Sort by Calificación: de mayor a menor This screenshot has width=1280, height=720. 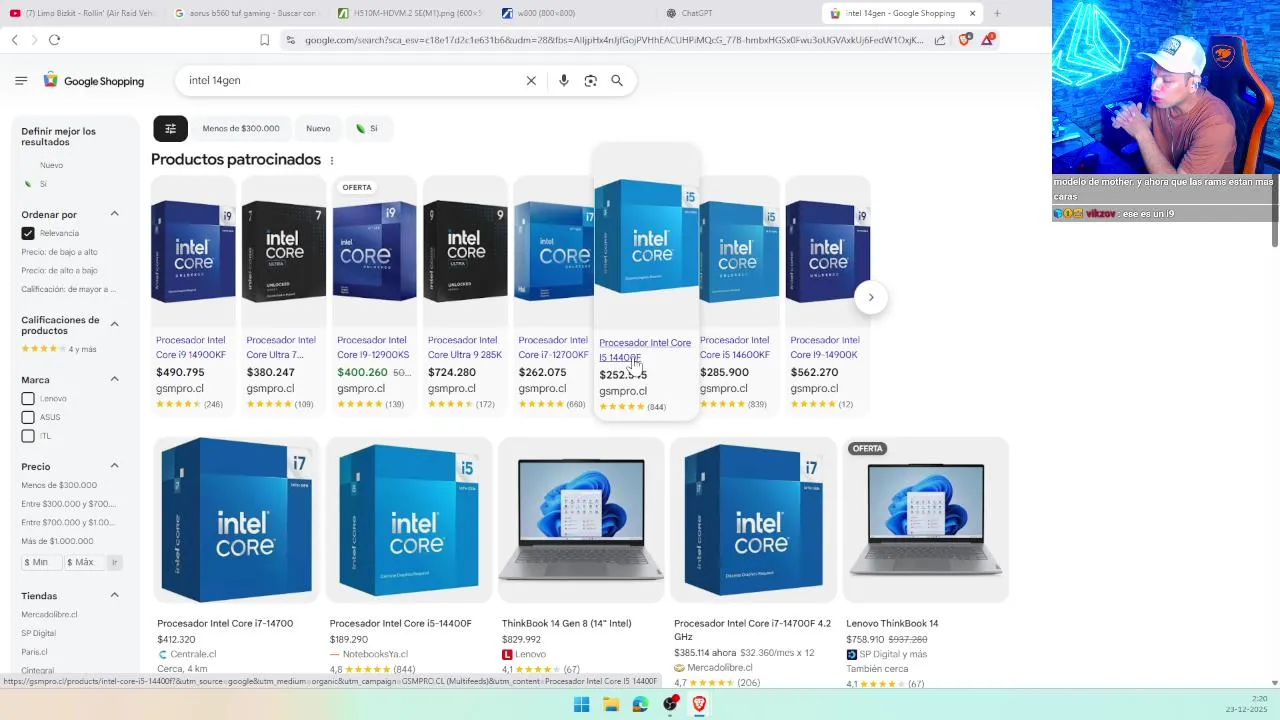coord(68,289)
